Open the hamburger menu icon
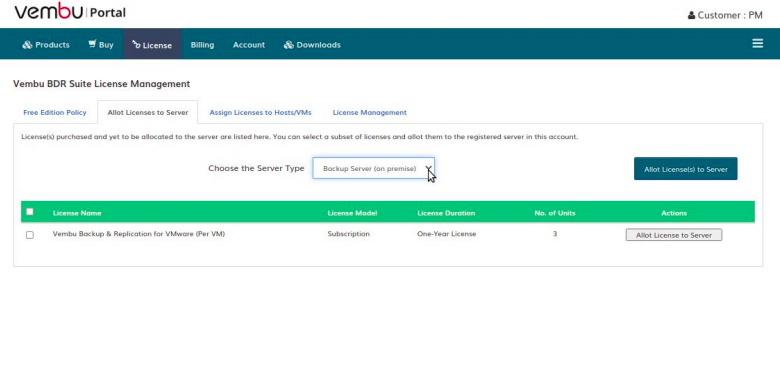Image resolution: width=780 pixels, height=370 pixels. point(758,44)
